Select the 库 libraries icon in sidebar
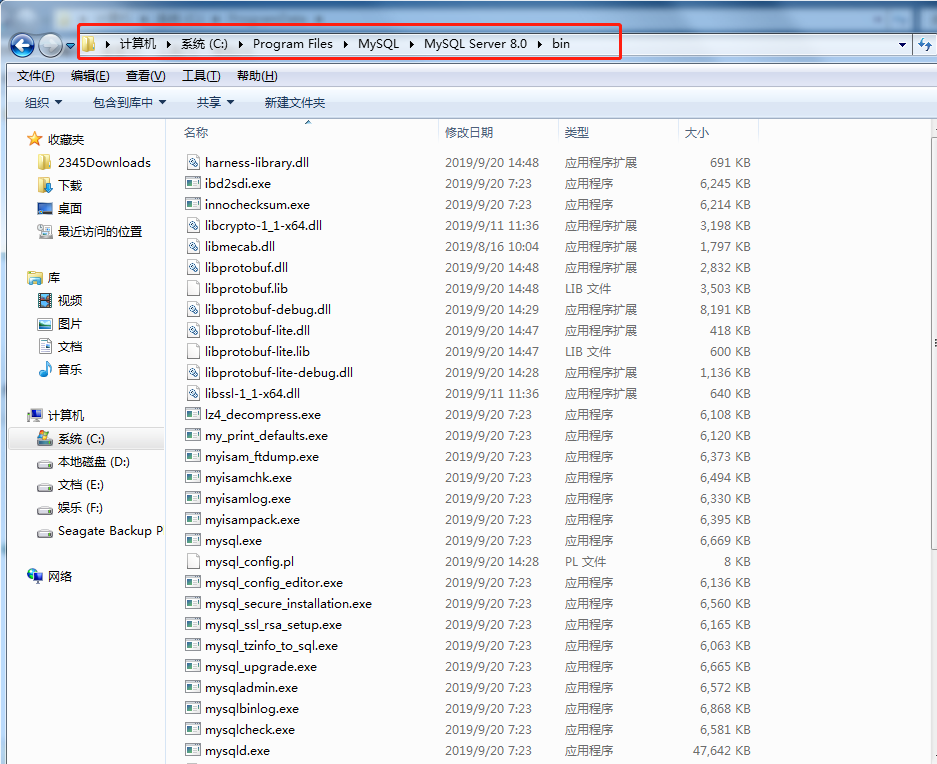This screenshot has height=764, width=937. click(35, 277)
